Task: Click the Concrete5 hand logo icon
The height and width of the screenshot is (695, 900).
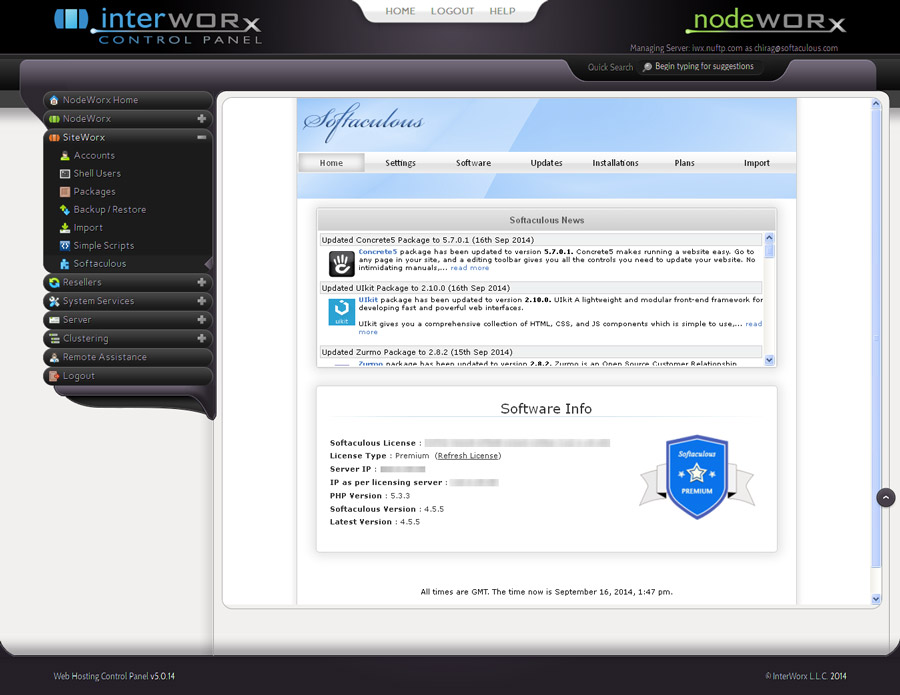Action: (342, 264)
